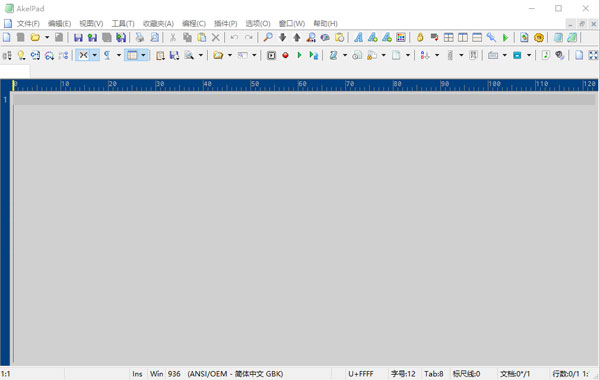Click the yellow ruler caret marker
The width and height of the screenshot is (600, 380).
13,86
